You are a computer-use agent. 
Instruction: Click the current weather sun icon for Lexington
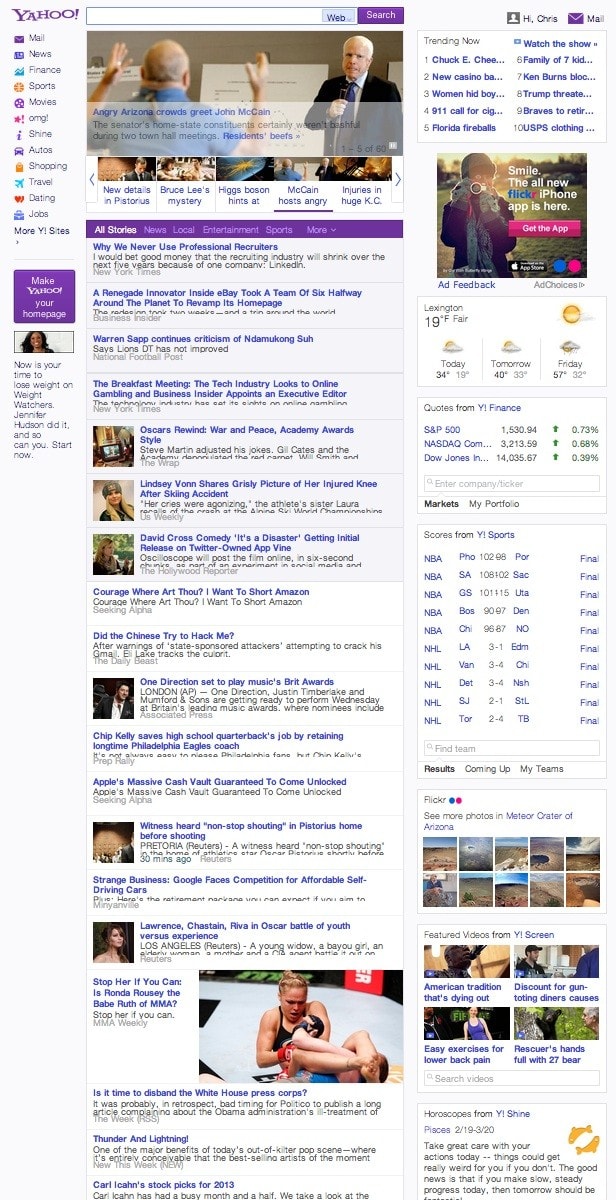(571, 315)
